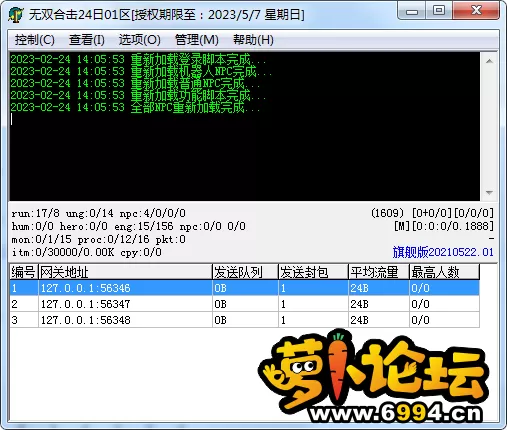This screenshot has width=507, height=430.
Task: Click the 发送队列 column header
Action: tap(245, 272)
